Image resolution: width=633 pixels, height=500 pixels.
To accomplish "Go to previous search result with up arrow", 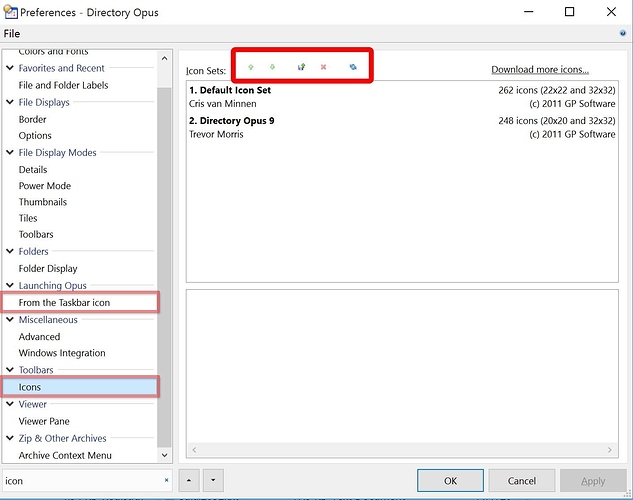I will point(190,481).
